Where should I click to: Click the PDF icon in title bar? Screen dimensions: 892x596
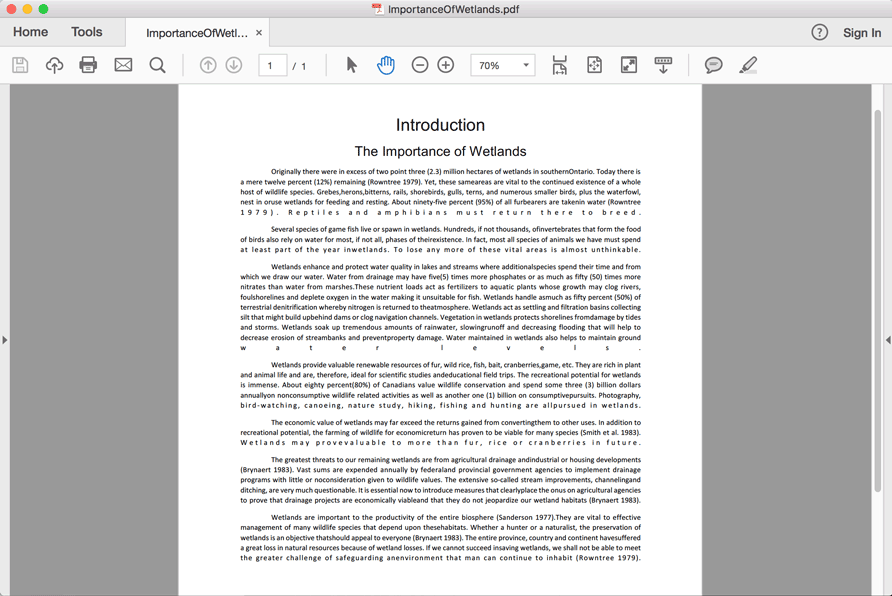[x=378, y=9]
